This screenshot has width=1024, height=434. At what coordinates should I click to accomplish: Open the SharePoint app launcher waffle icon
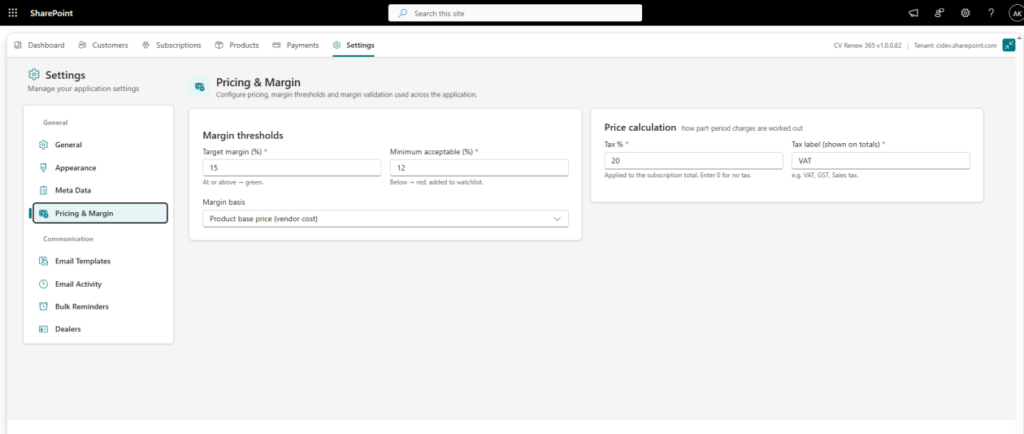13,13
